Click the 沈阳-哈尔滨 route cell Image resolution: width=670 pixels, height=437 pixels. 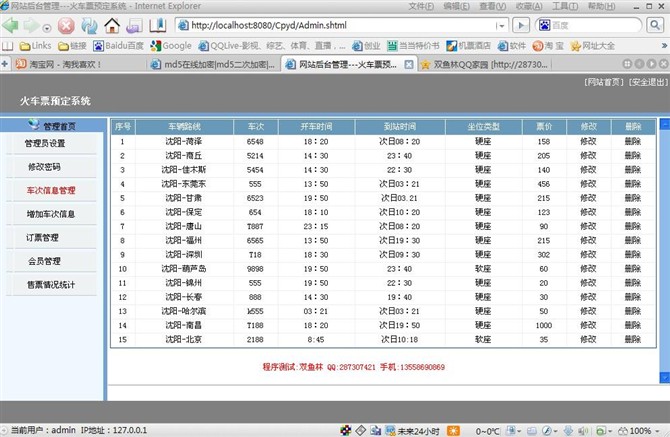coord(184,311)
